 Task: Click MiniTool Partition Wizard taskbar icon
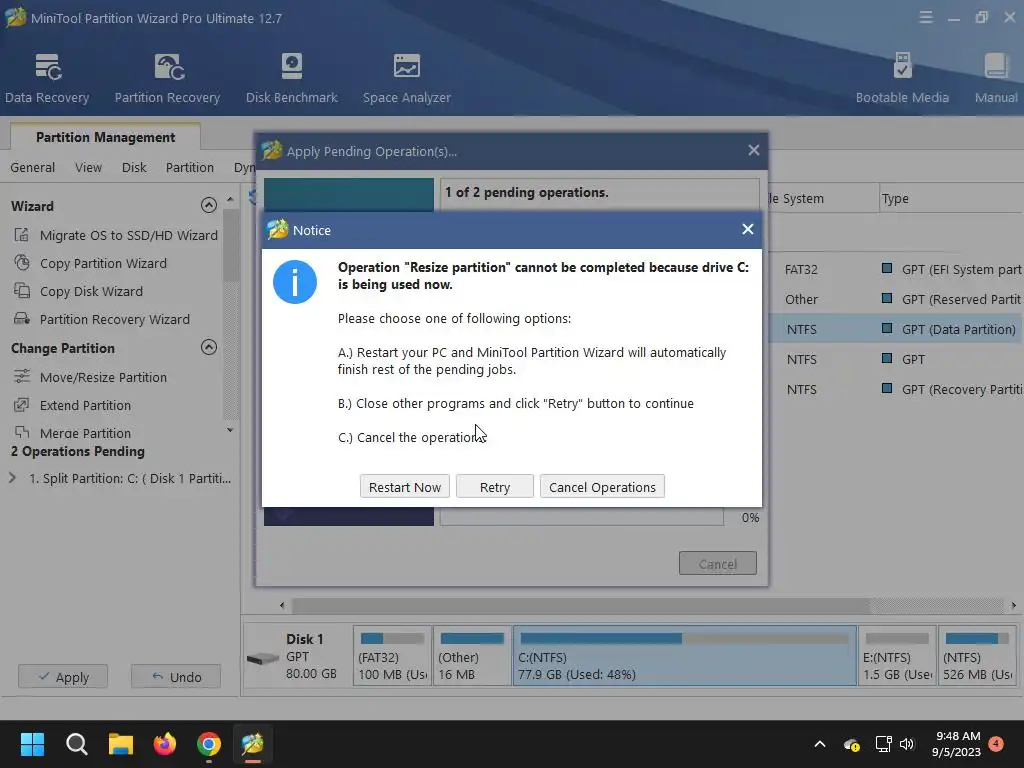[x=252, y=744]
